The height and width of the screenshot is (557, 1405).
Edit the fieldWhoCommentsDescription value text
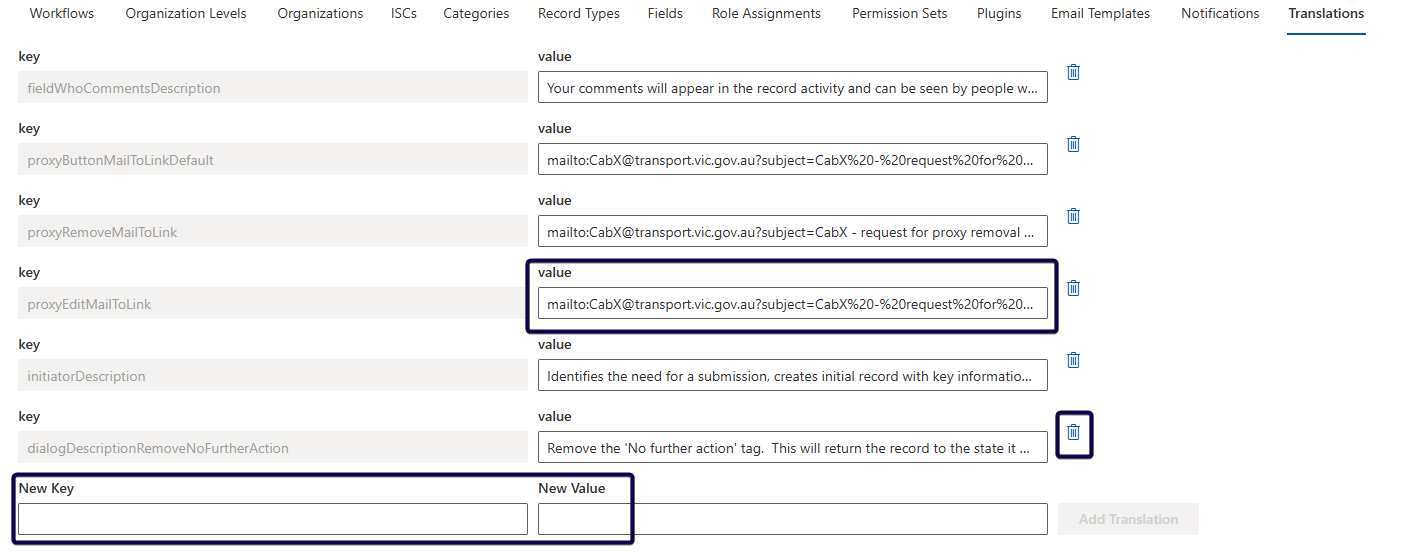pos(792,88)
